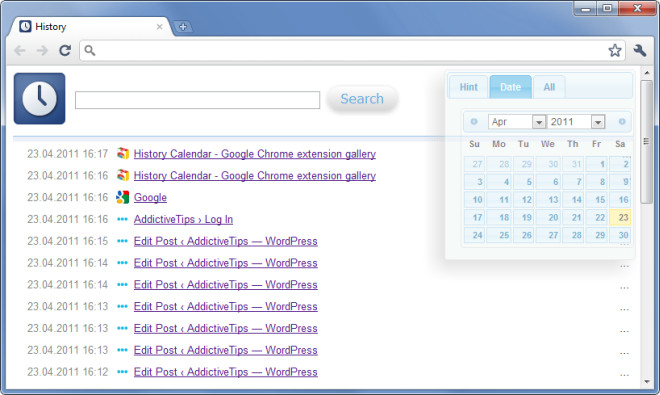660x395 pixels.
Task: Click the history search text field
Action: (x=197, y=100)
